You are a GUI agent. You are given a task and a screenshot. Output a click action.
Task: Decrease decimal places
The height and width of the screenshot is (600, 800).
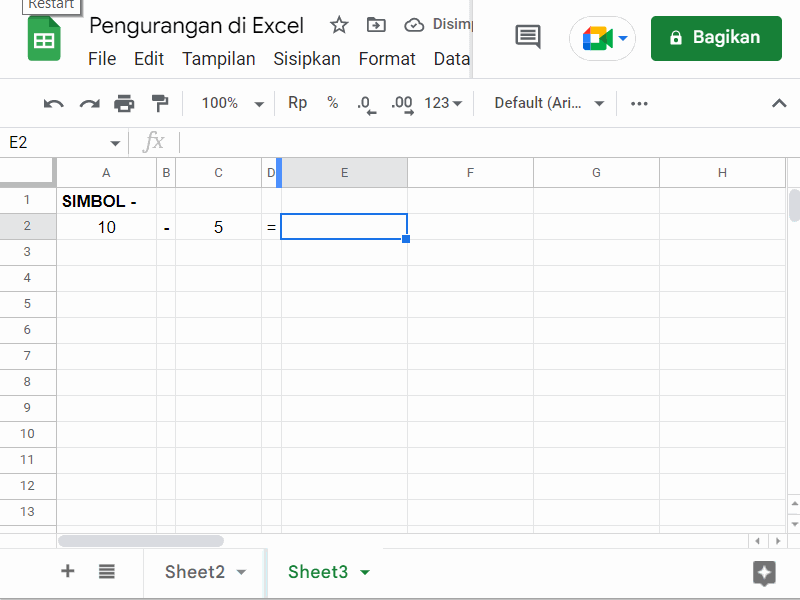(366, 104)
